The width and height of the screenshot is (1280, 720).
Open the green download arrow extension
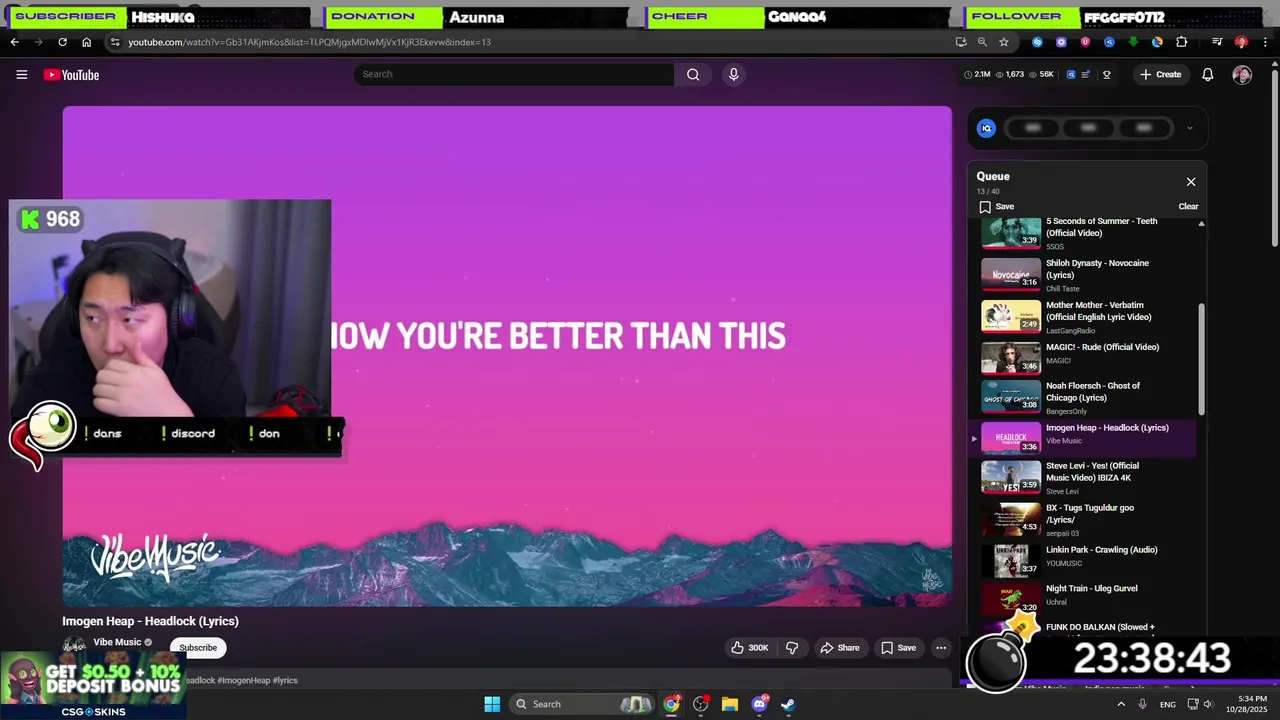[1133, 42]
